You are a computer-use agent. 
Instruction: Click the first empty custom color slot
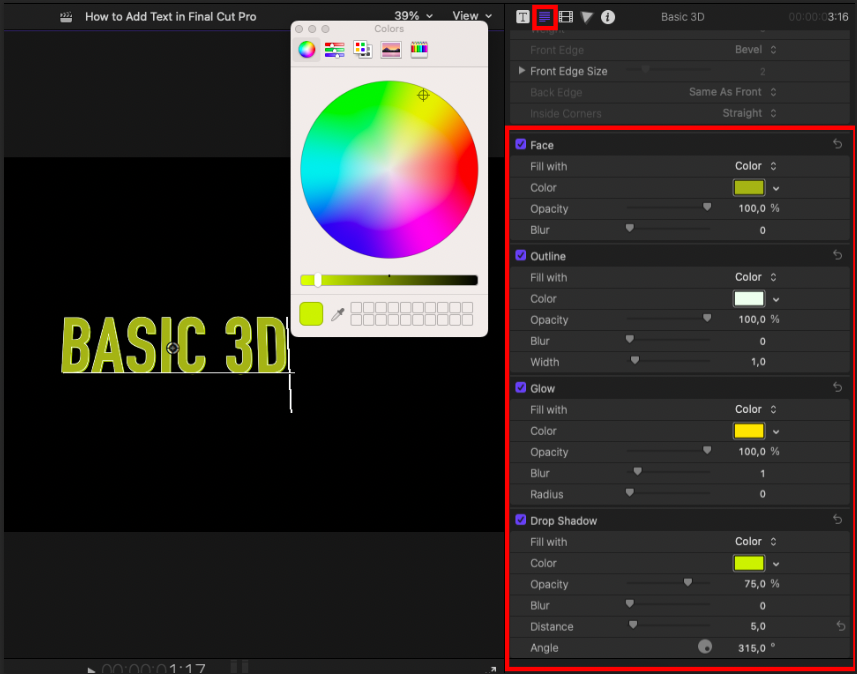(x=356, y=308)
